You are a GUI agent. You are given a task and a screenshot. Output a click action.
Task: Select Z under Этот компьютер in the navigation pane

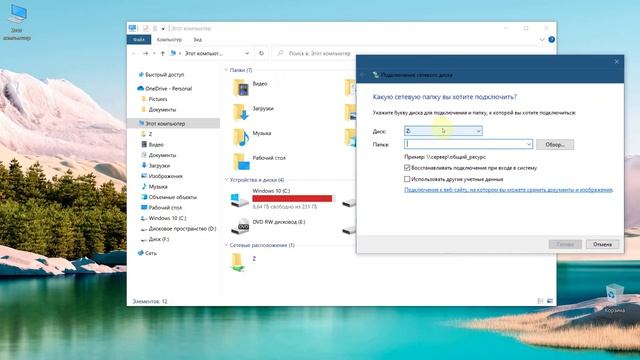[x=147, y=134]
